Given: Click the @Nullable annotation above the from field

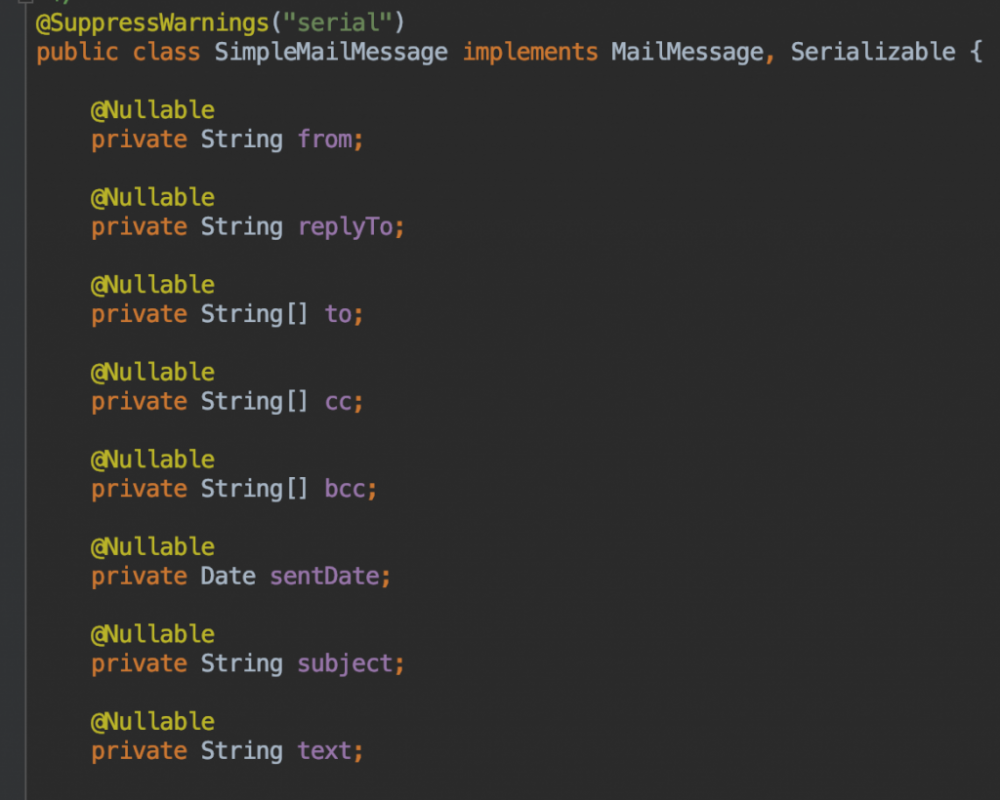Looking at the screenshot, I should pos(153,109).
